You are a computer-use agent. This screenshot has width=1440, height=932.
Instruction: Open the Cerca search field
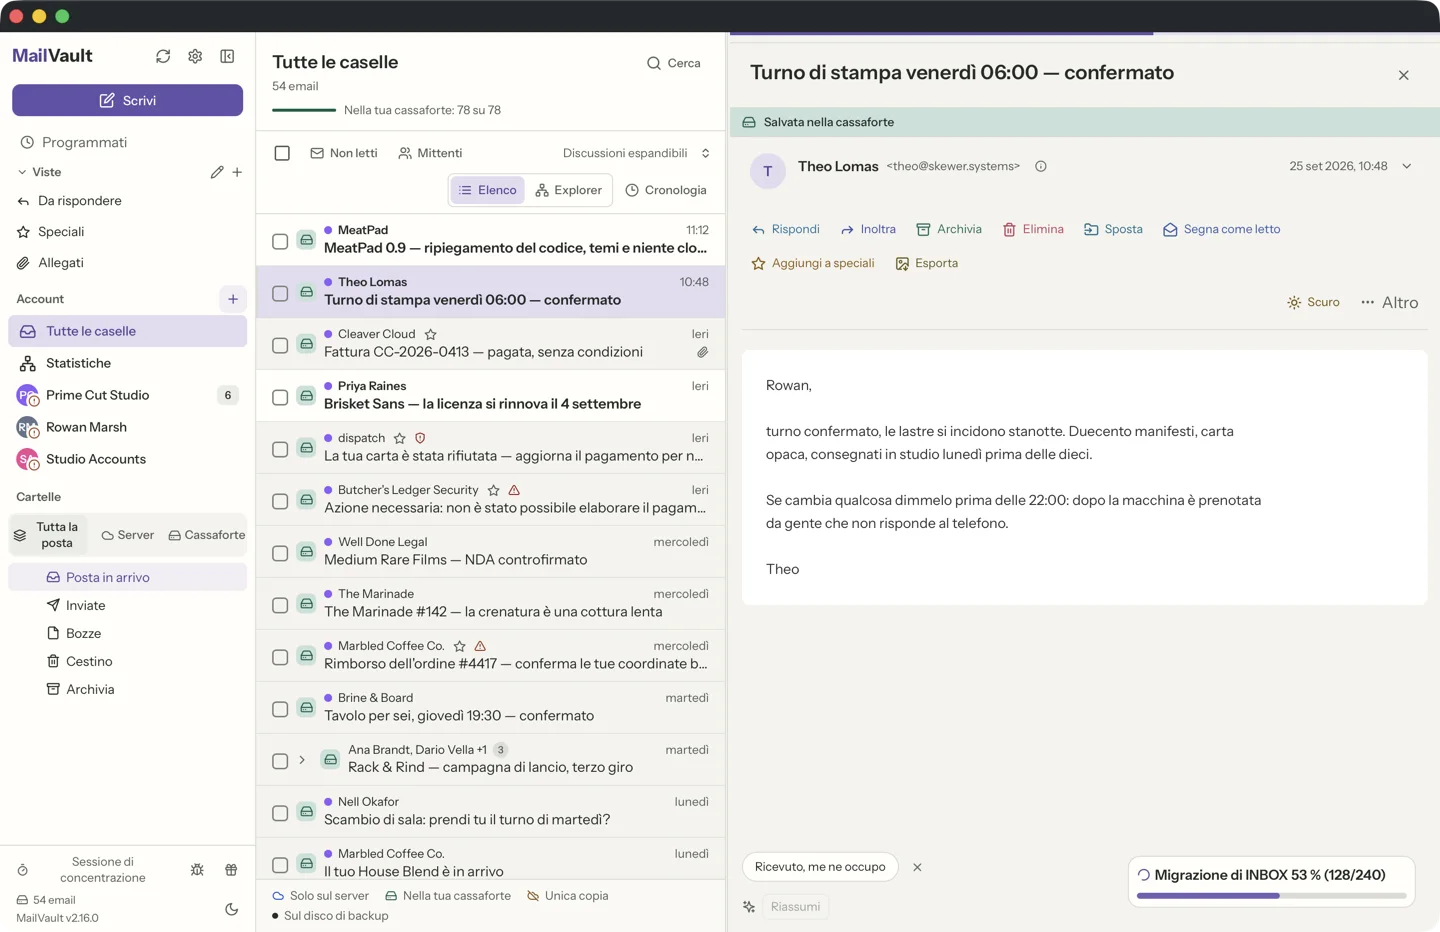click(674, 63)
